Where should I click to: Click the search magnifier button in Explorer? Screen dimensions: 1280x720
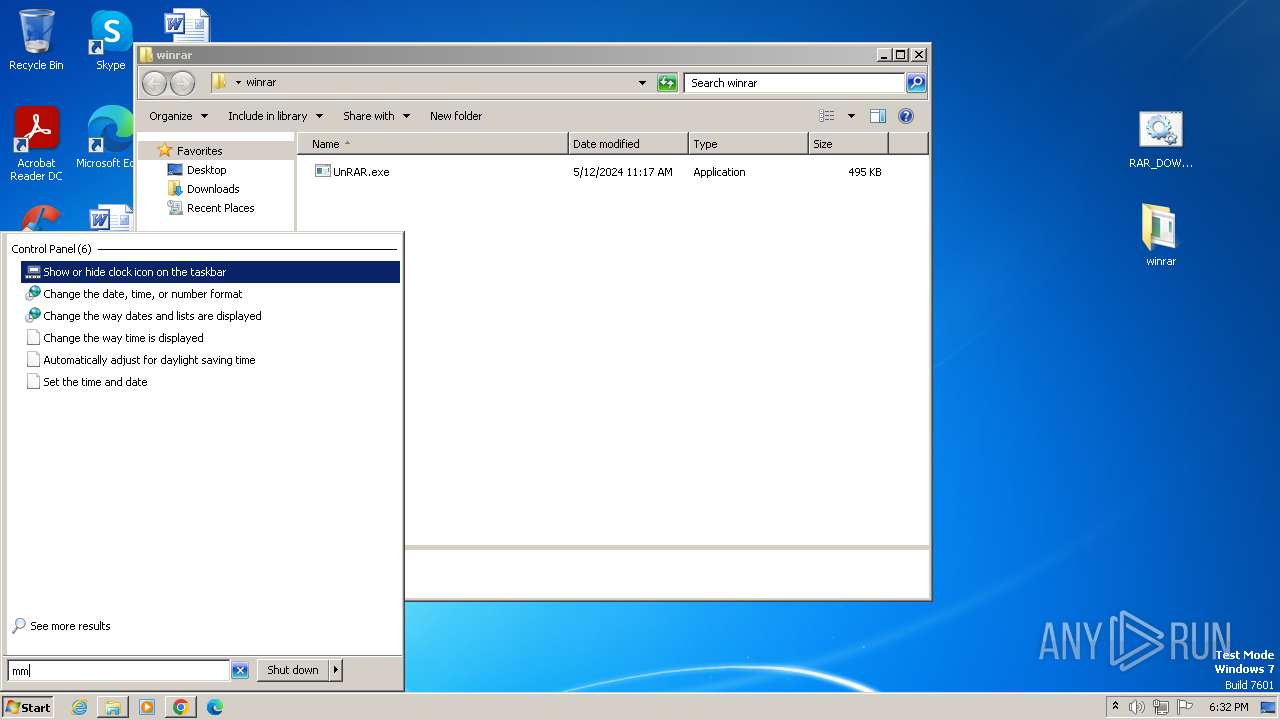click(916, 83)
